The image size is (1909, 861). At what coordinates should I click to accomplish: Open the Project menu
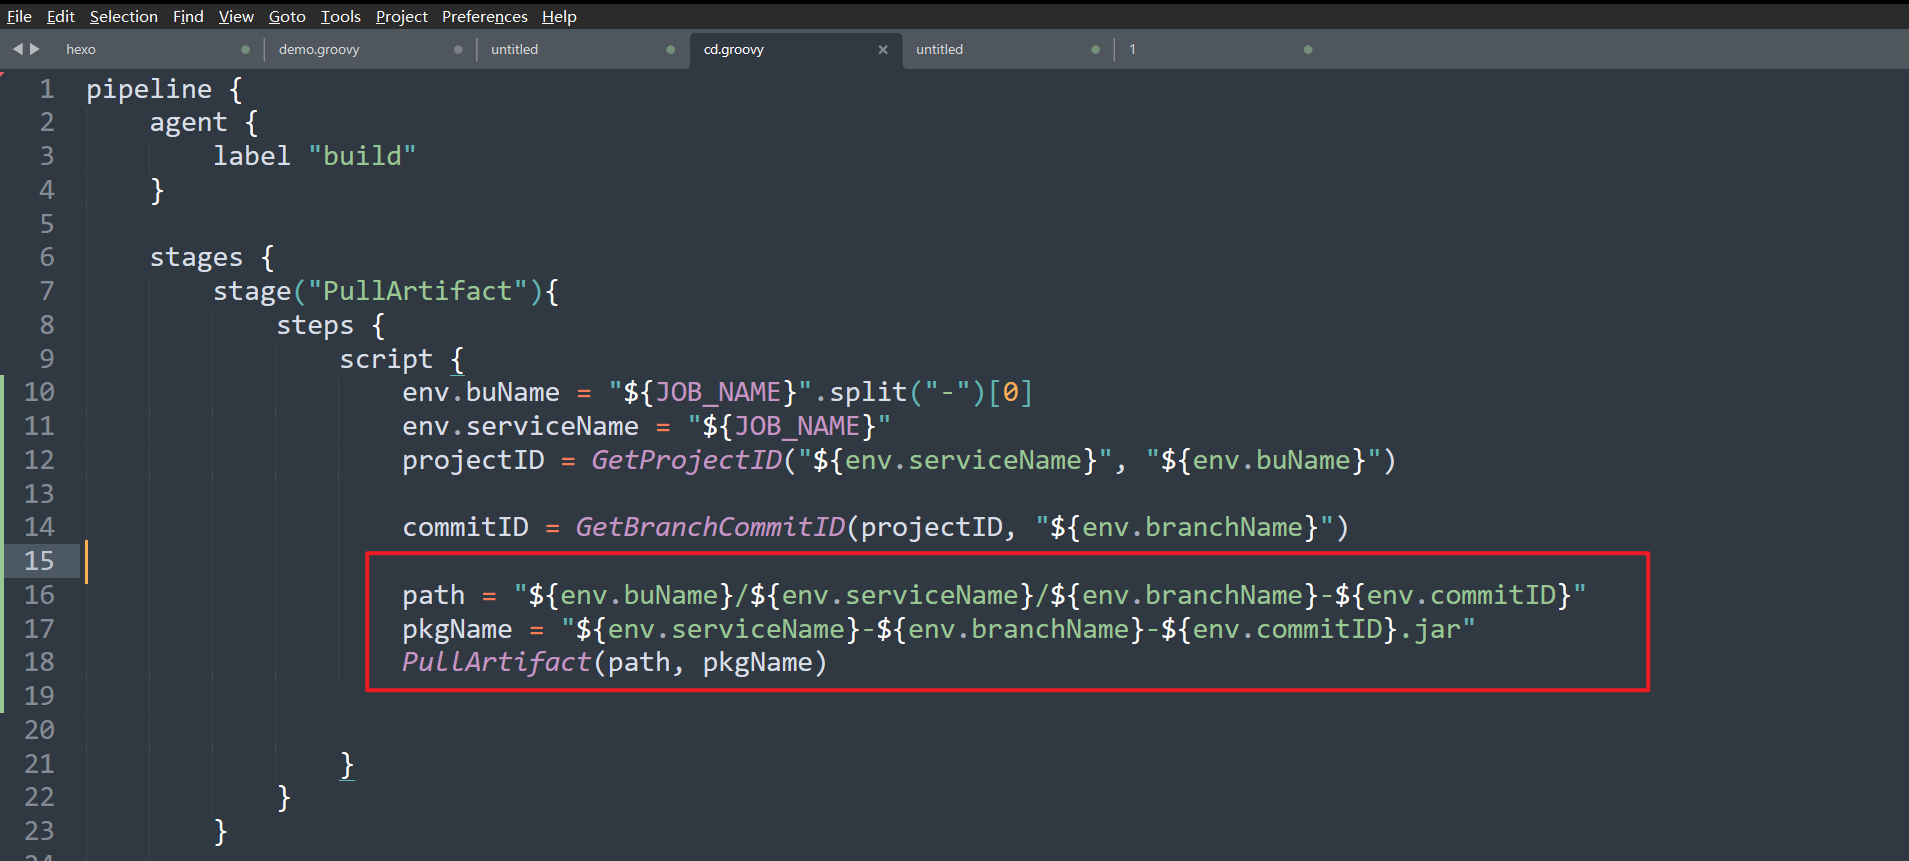point(401,16)
